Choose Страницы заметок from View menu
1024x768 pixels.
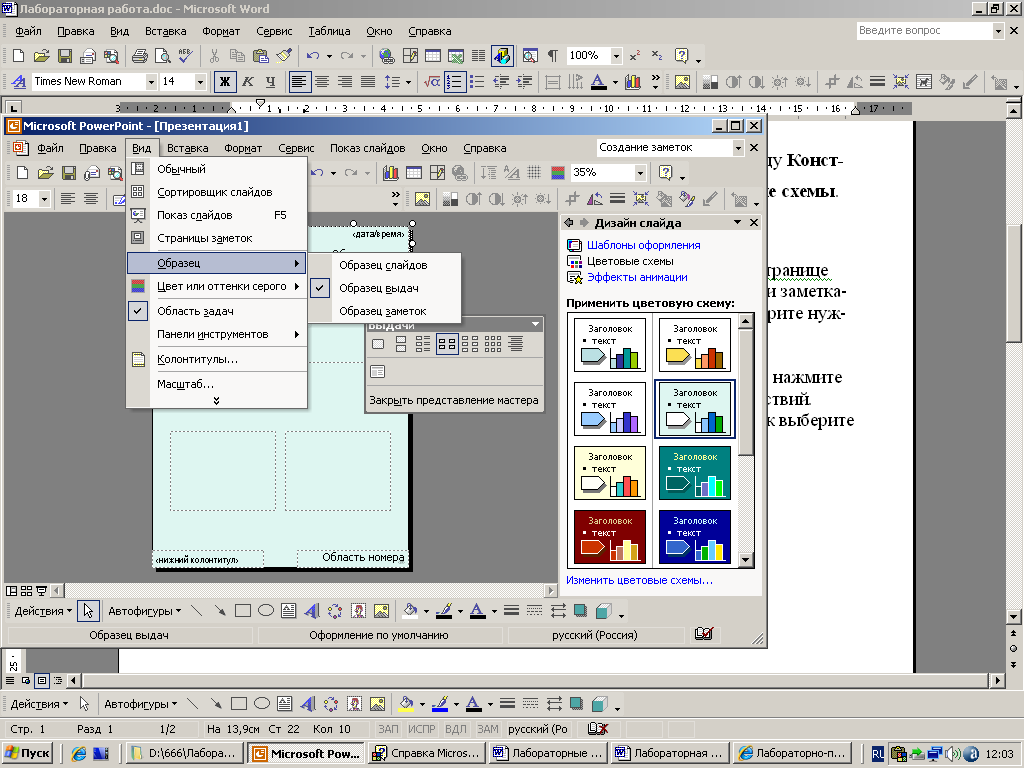[217, 238]
